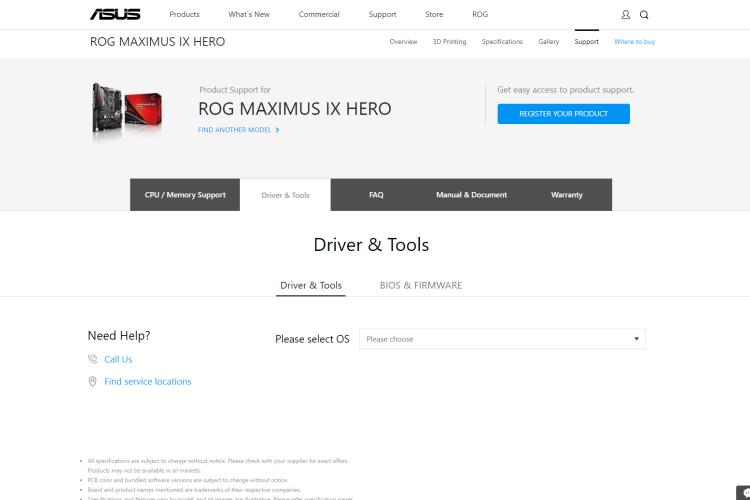
Task: Click the Register Your Product button
Action: (x=563, y=114)
